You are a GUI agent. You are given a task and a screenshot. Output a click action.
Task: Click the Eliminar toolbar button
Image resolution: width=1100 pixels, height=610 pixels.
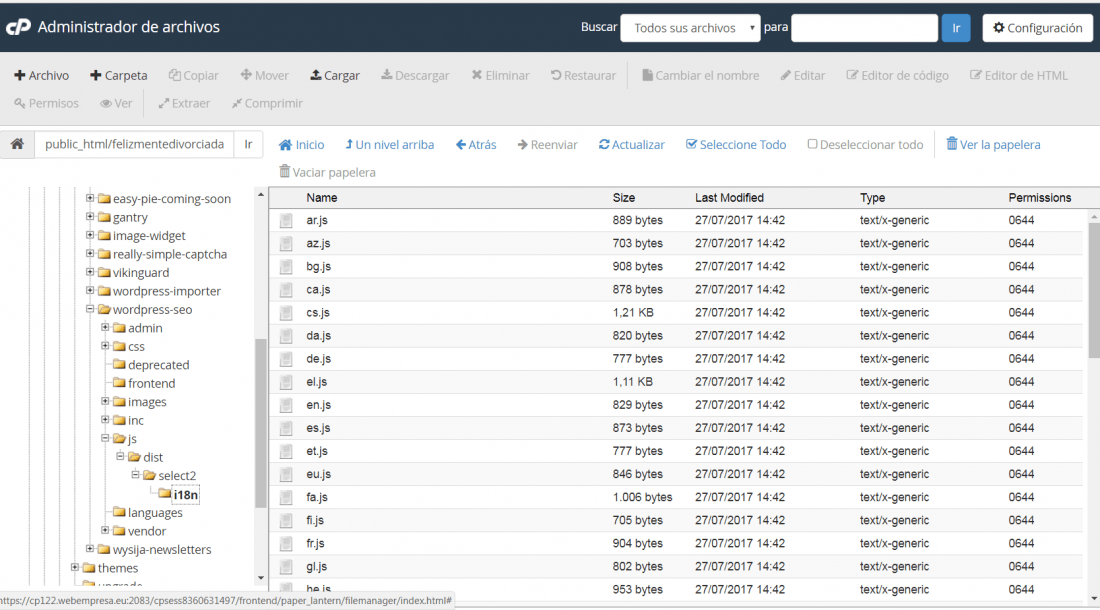tap(500, 75)
